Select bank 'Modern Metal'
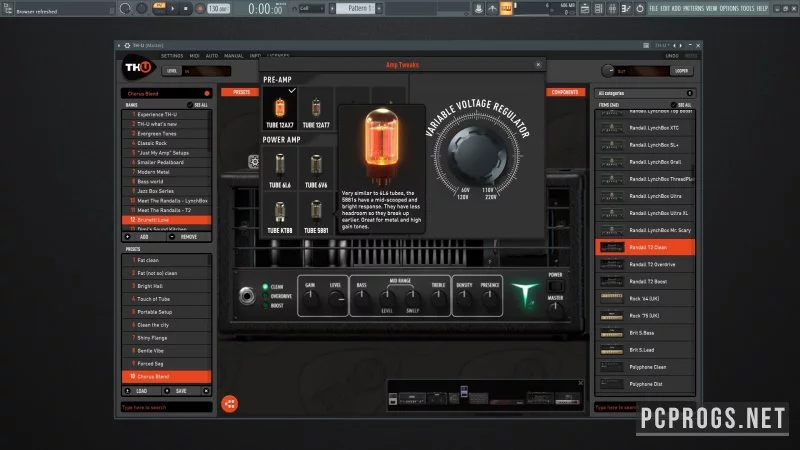 click(x=165, y=172)
